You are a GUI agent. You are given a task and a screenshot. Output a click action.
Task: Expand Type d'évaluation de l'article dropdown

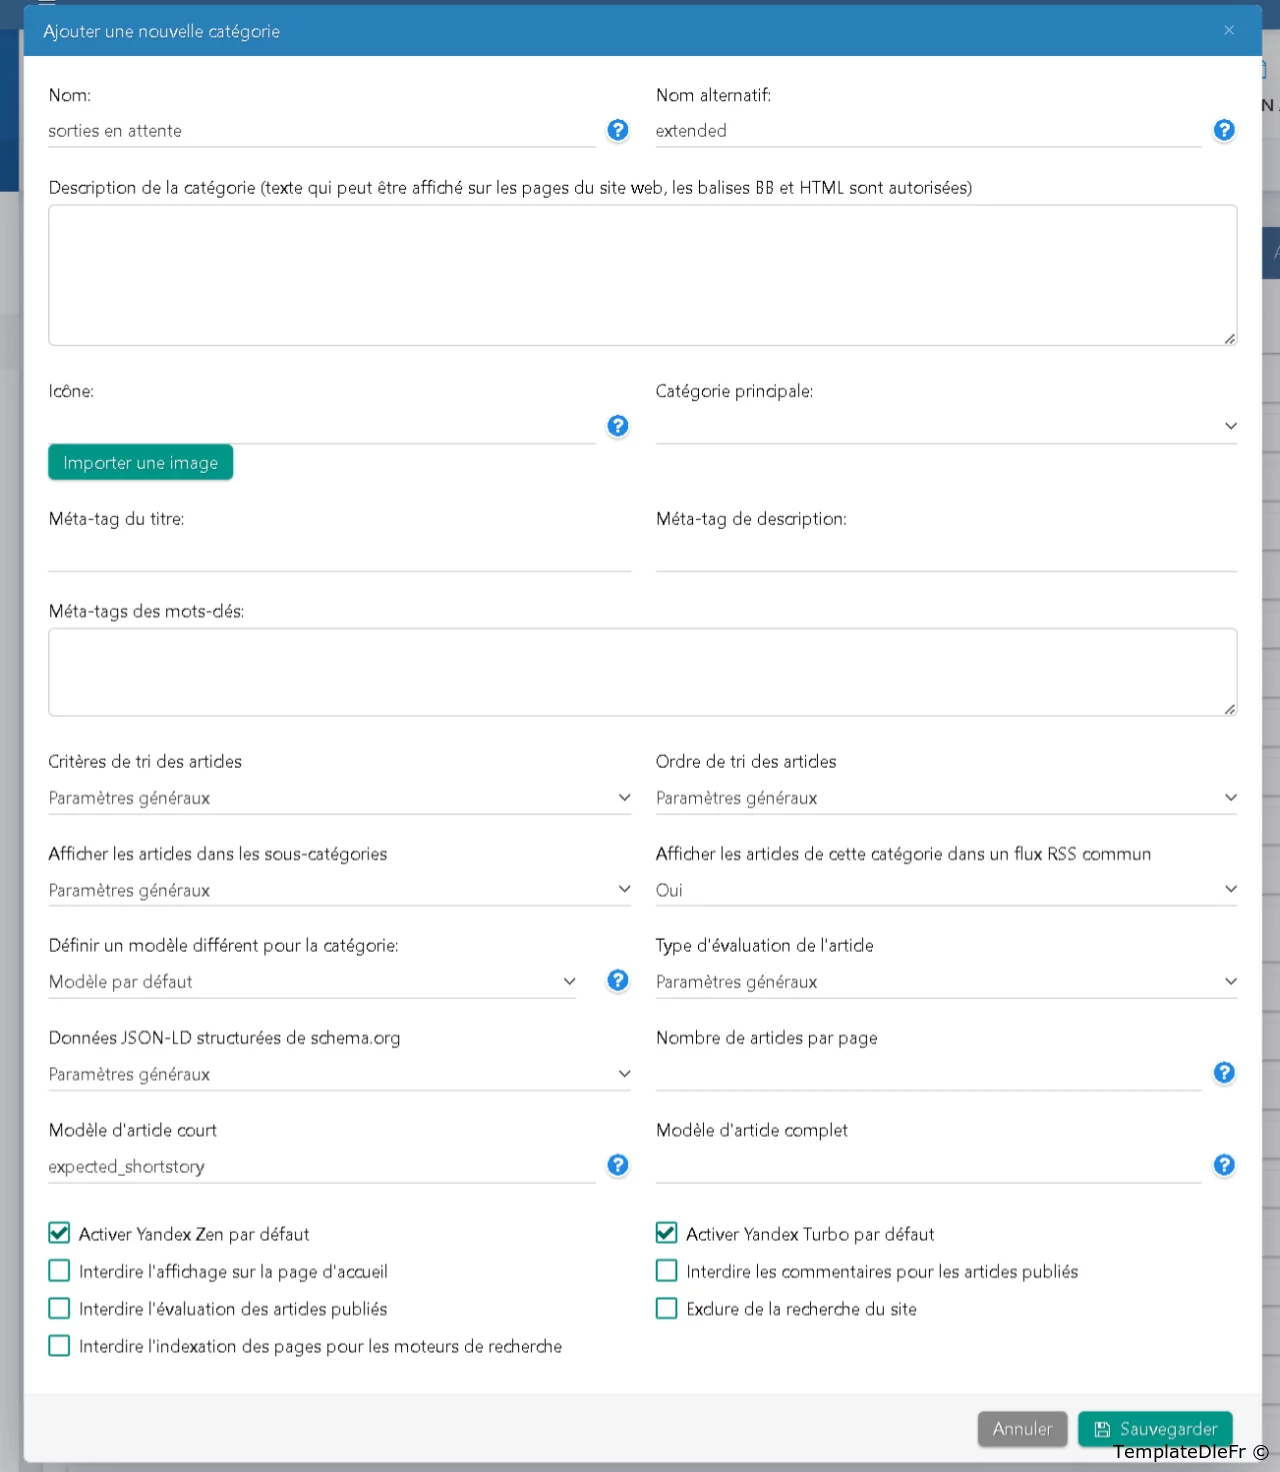945,982
